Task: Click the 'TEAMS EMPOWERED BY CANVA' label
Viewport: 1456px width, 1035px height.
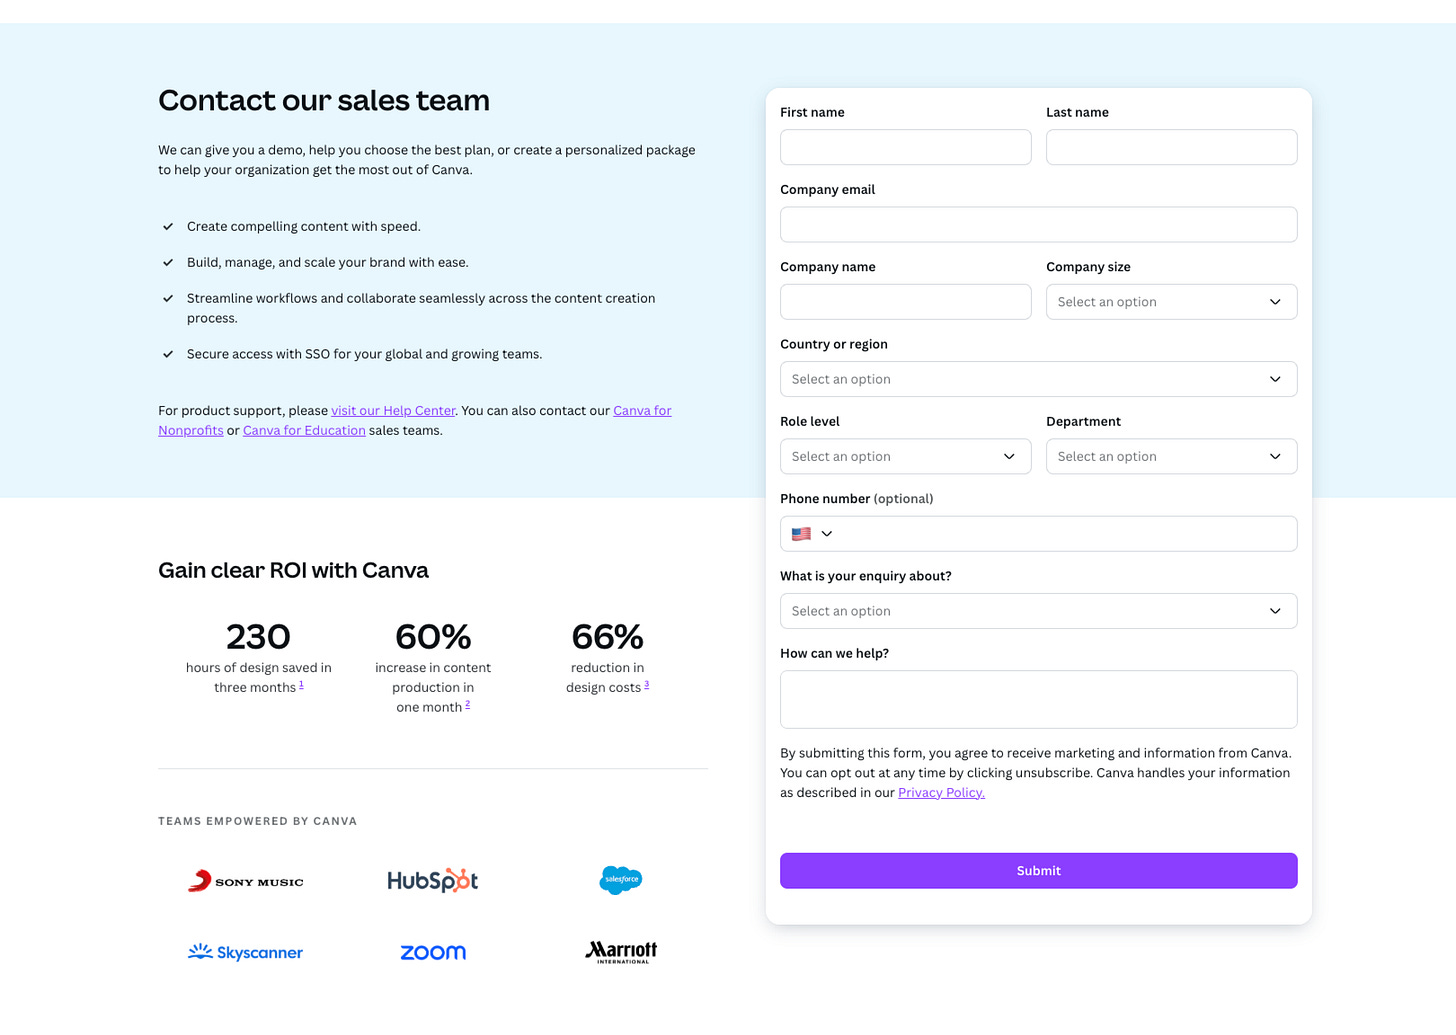Action: tap(257, 821)
